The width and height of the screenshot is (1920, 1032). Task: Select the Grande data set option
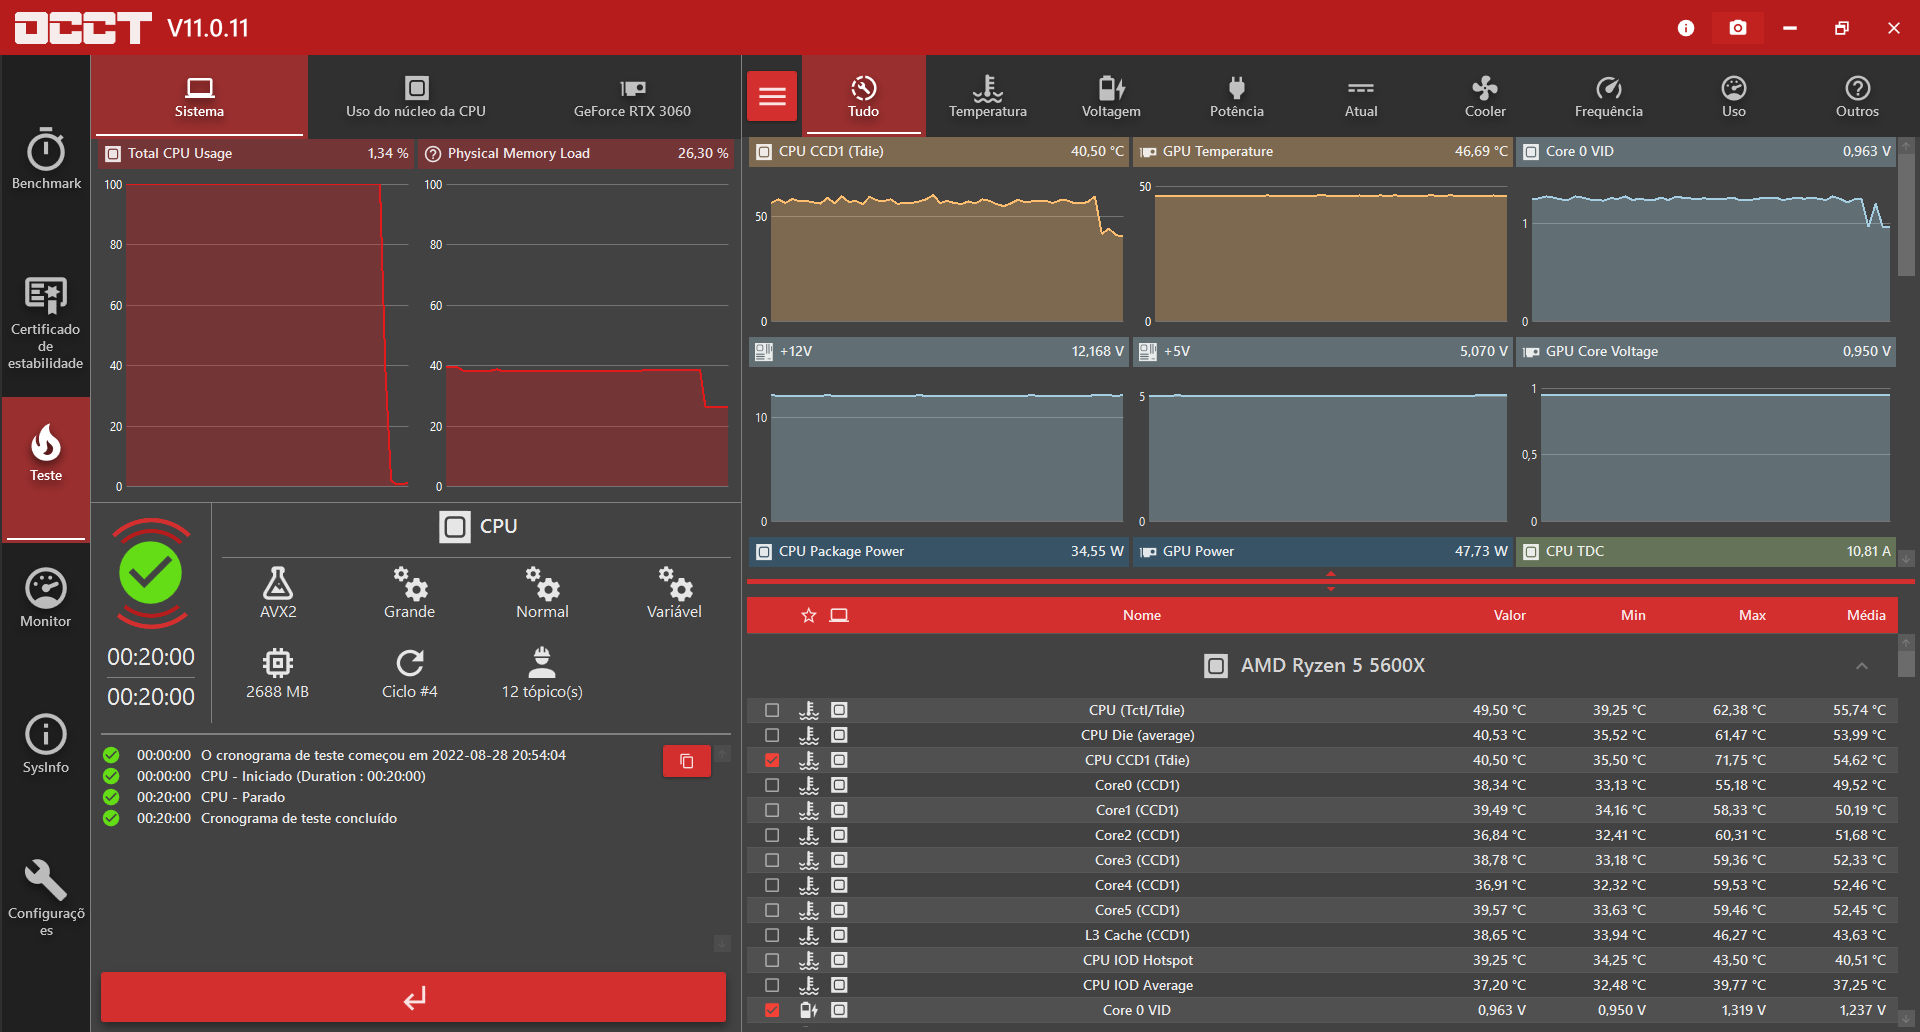tap(410, 593)
